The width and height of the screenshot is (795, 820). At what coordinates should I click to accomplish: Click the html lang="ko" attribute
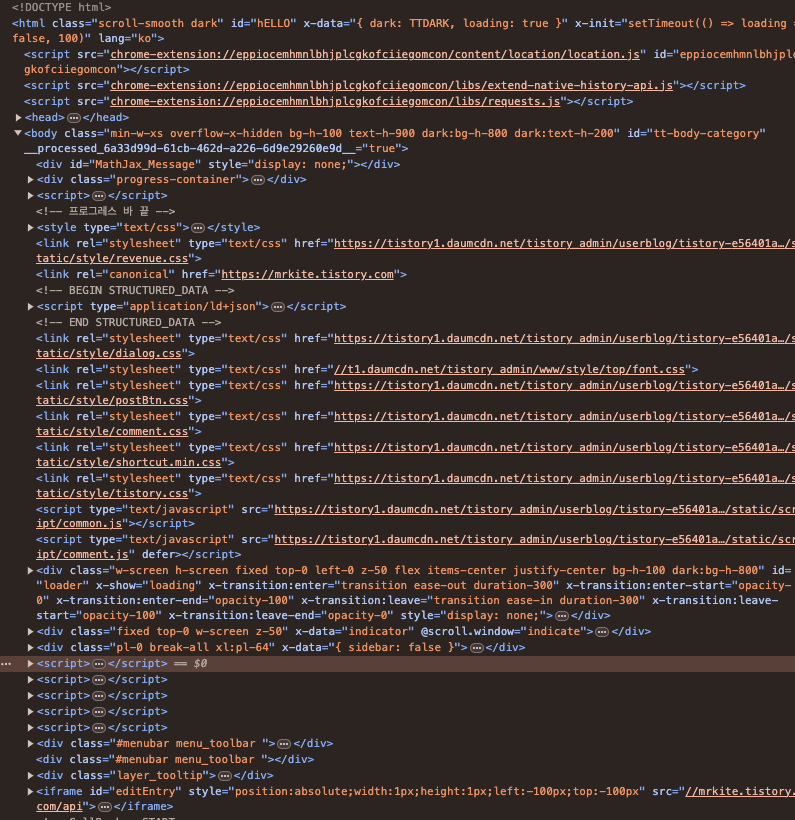point(128,38)
